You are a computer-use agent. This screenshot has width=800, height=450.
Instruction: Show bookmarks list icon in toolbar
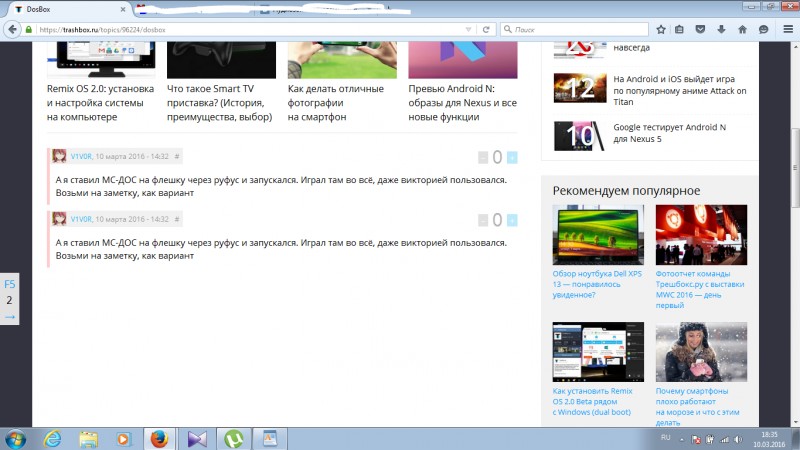(x=680, y=30)
